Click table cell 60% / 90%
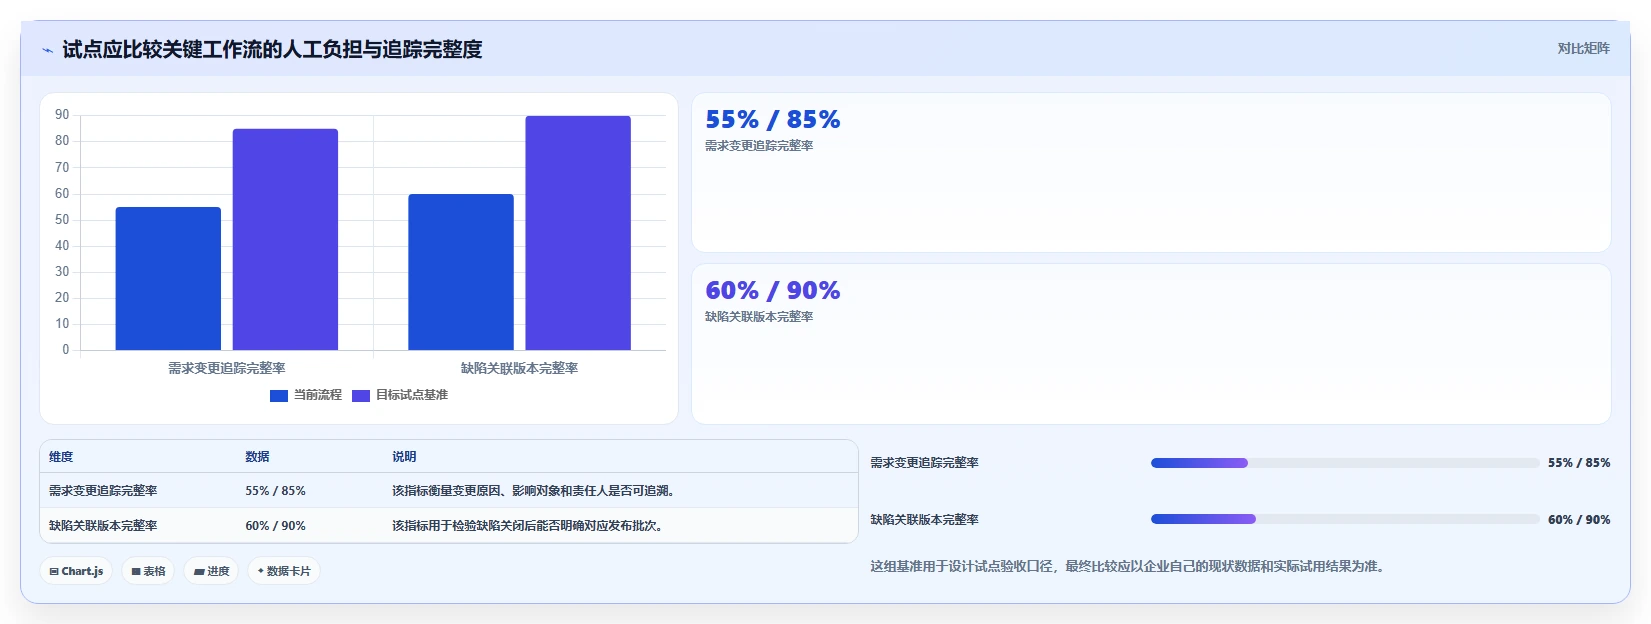The image size is (1651, 624). (275, 526)
